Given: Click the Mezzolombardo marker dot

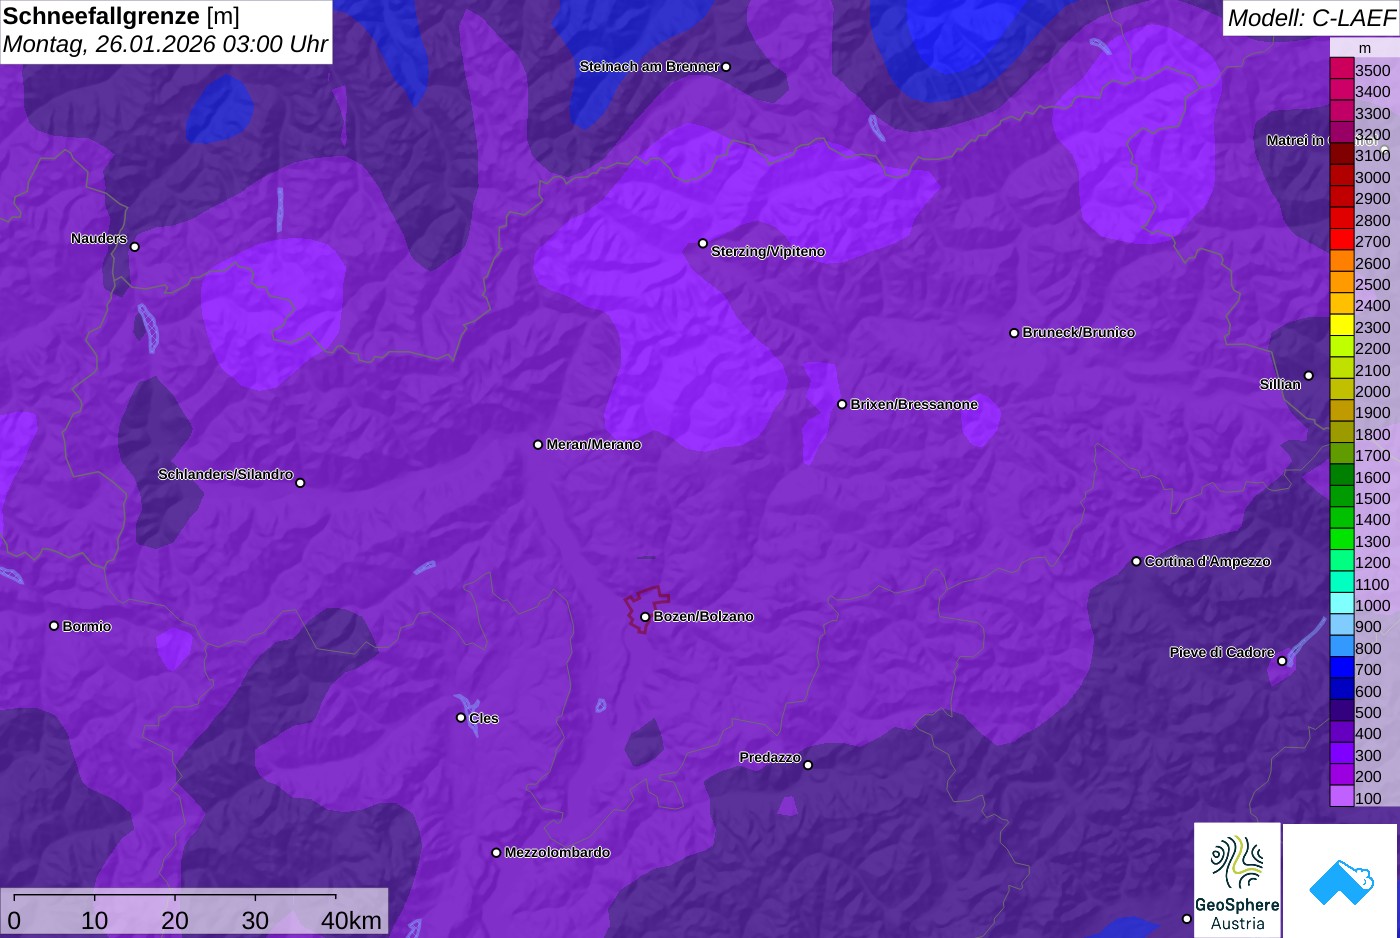Looking at the screenshot, I should click(x=496, y=853).
